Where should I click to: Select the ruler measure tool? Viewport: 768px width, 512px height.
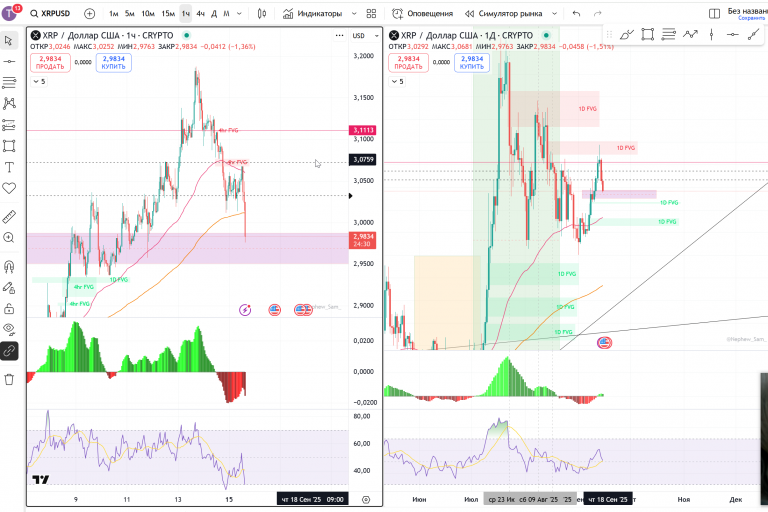[x=9, y=216]
